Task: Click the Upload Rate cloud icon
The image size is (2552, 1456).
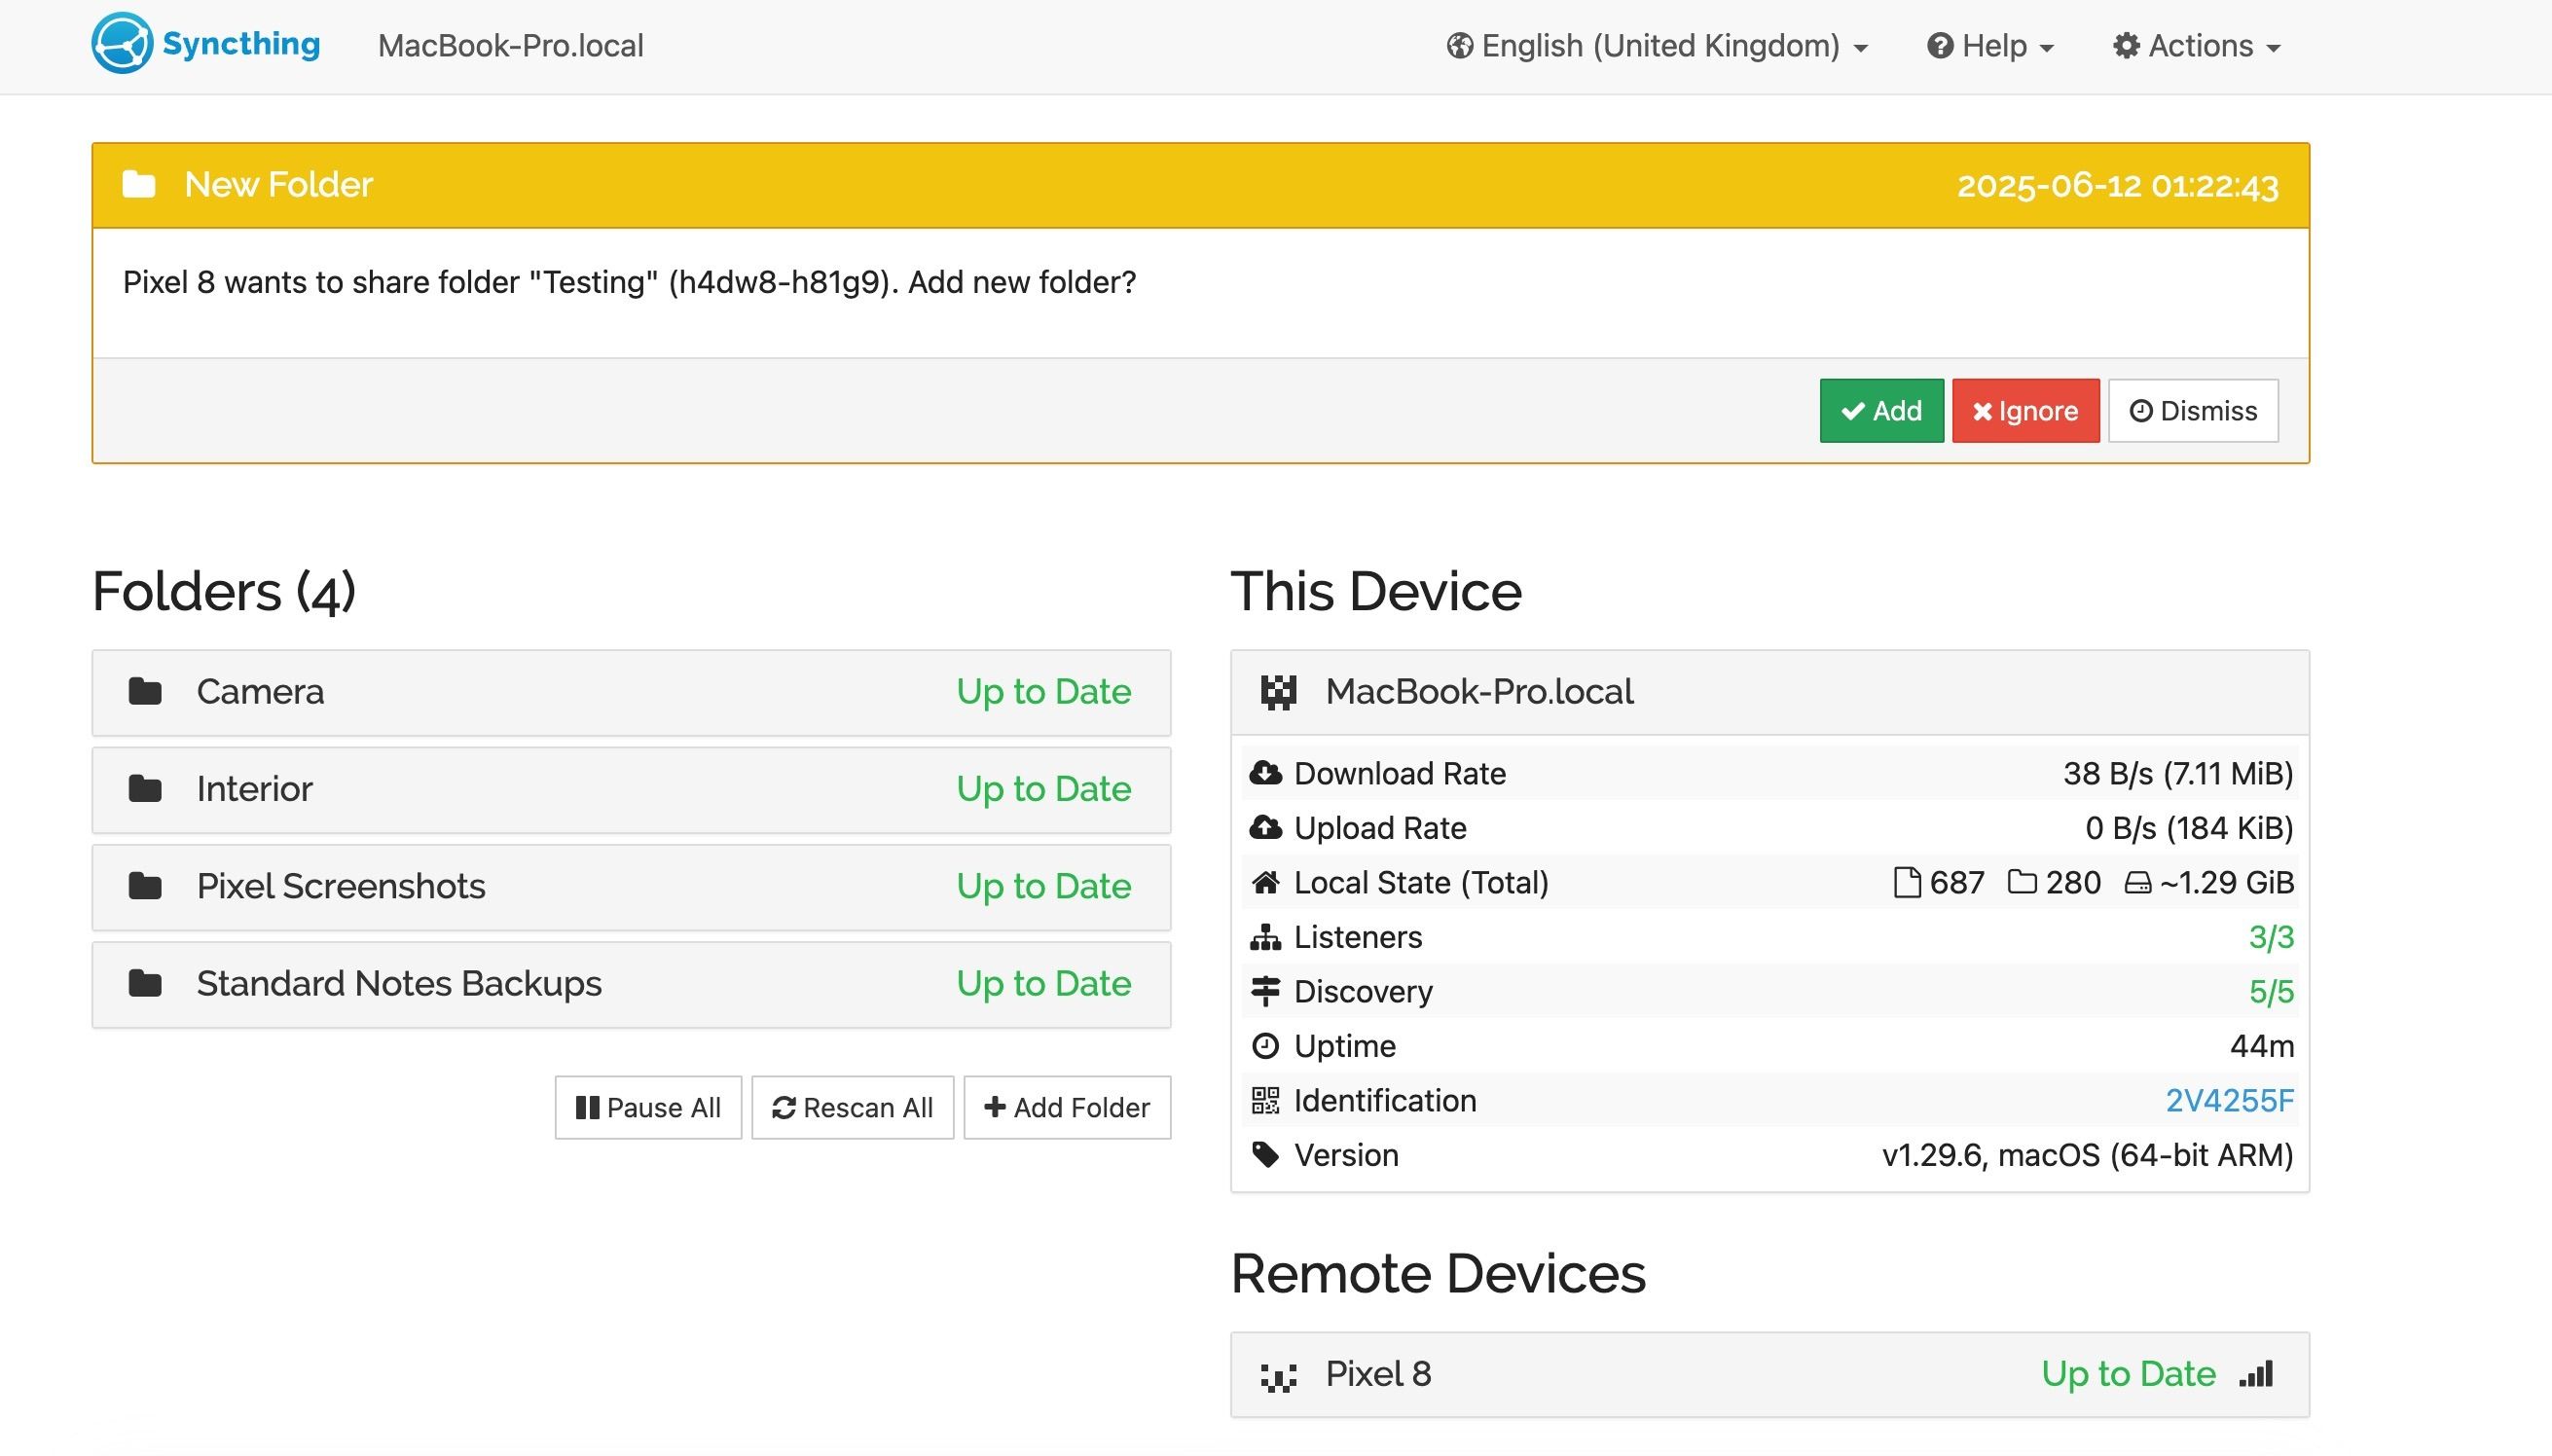Action: [1265, 827]
